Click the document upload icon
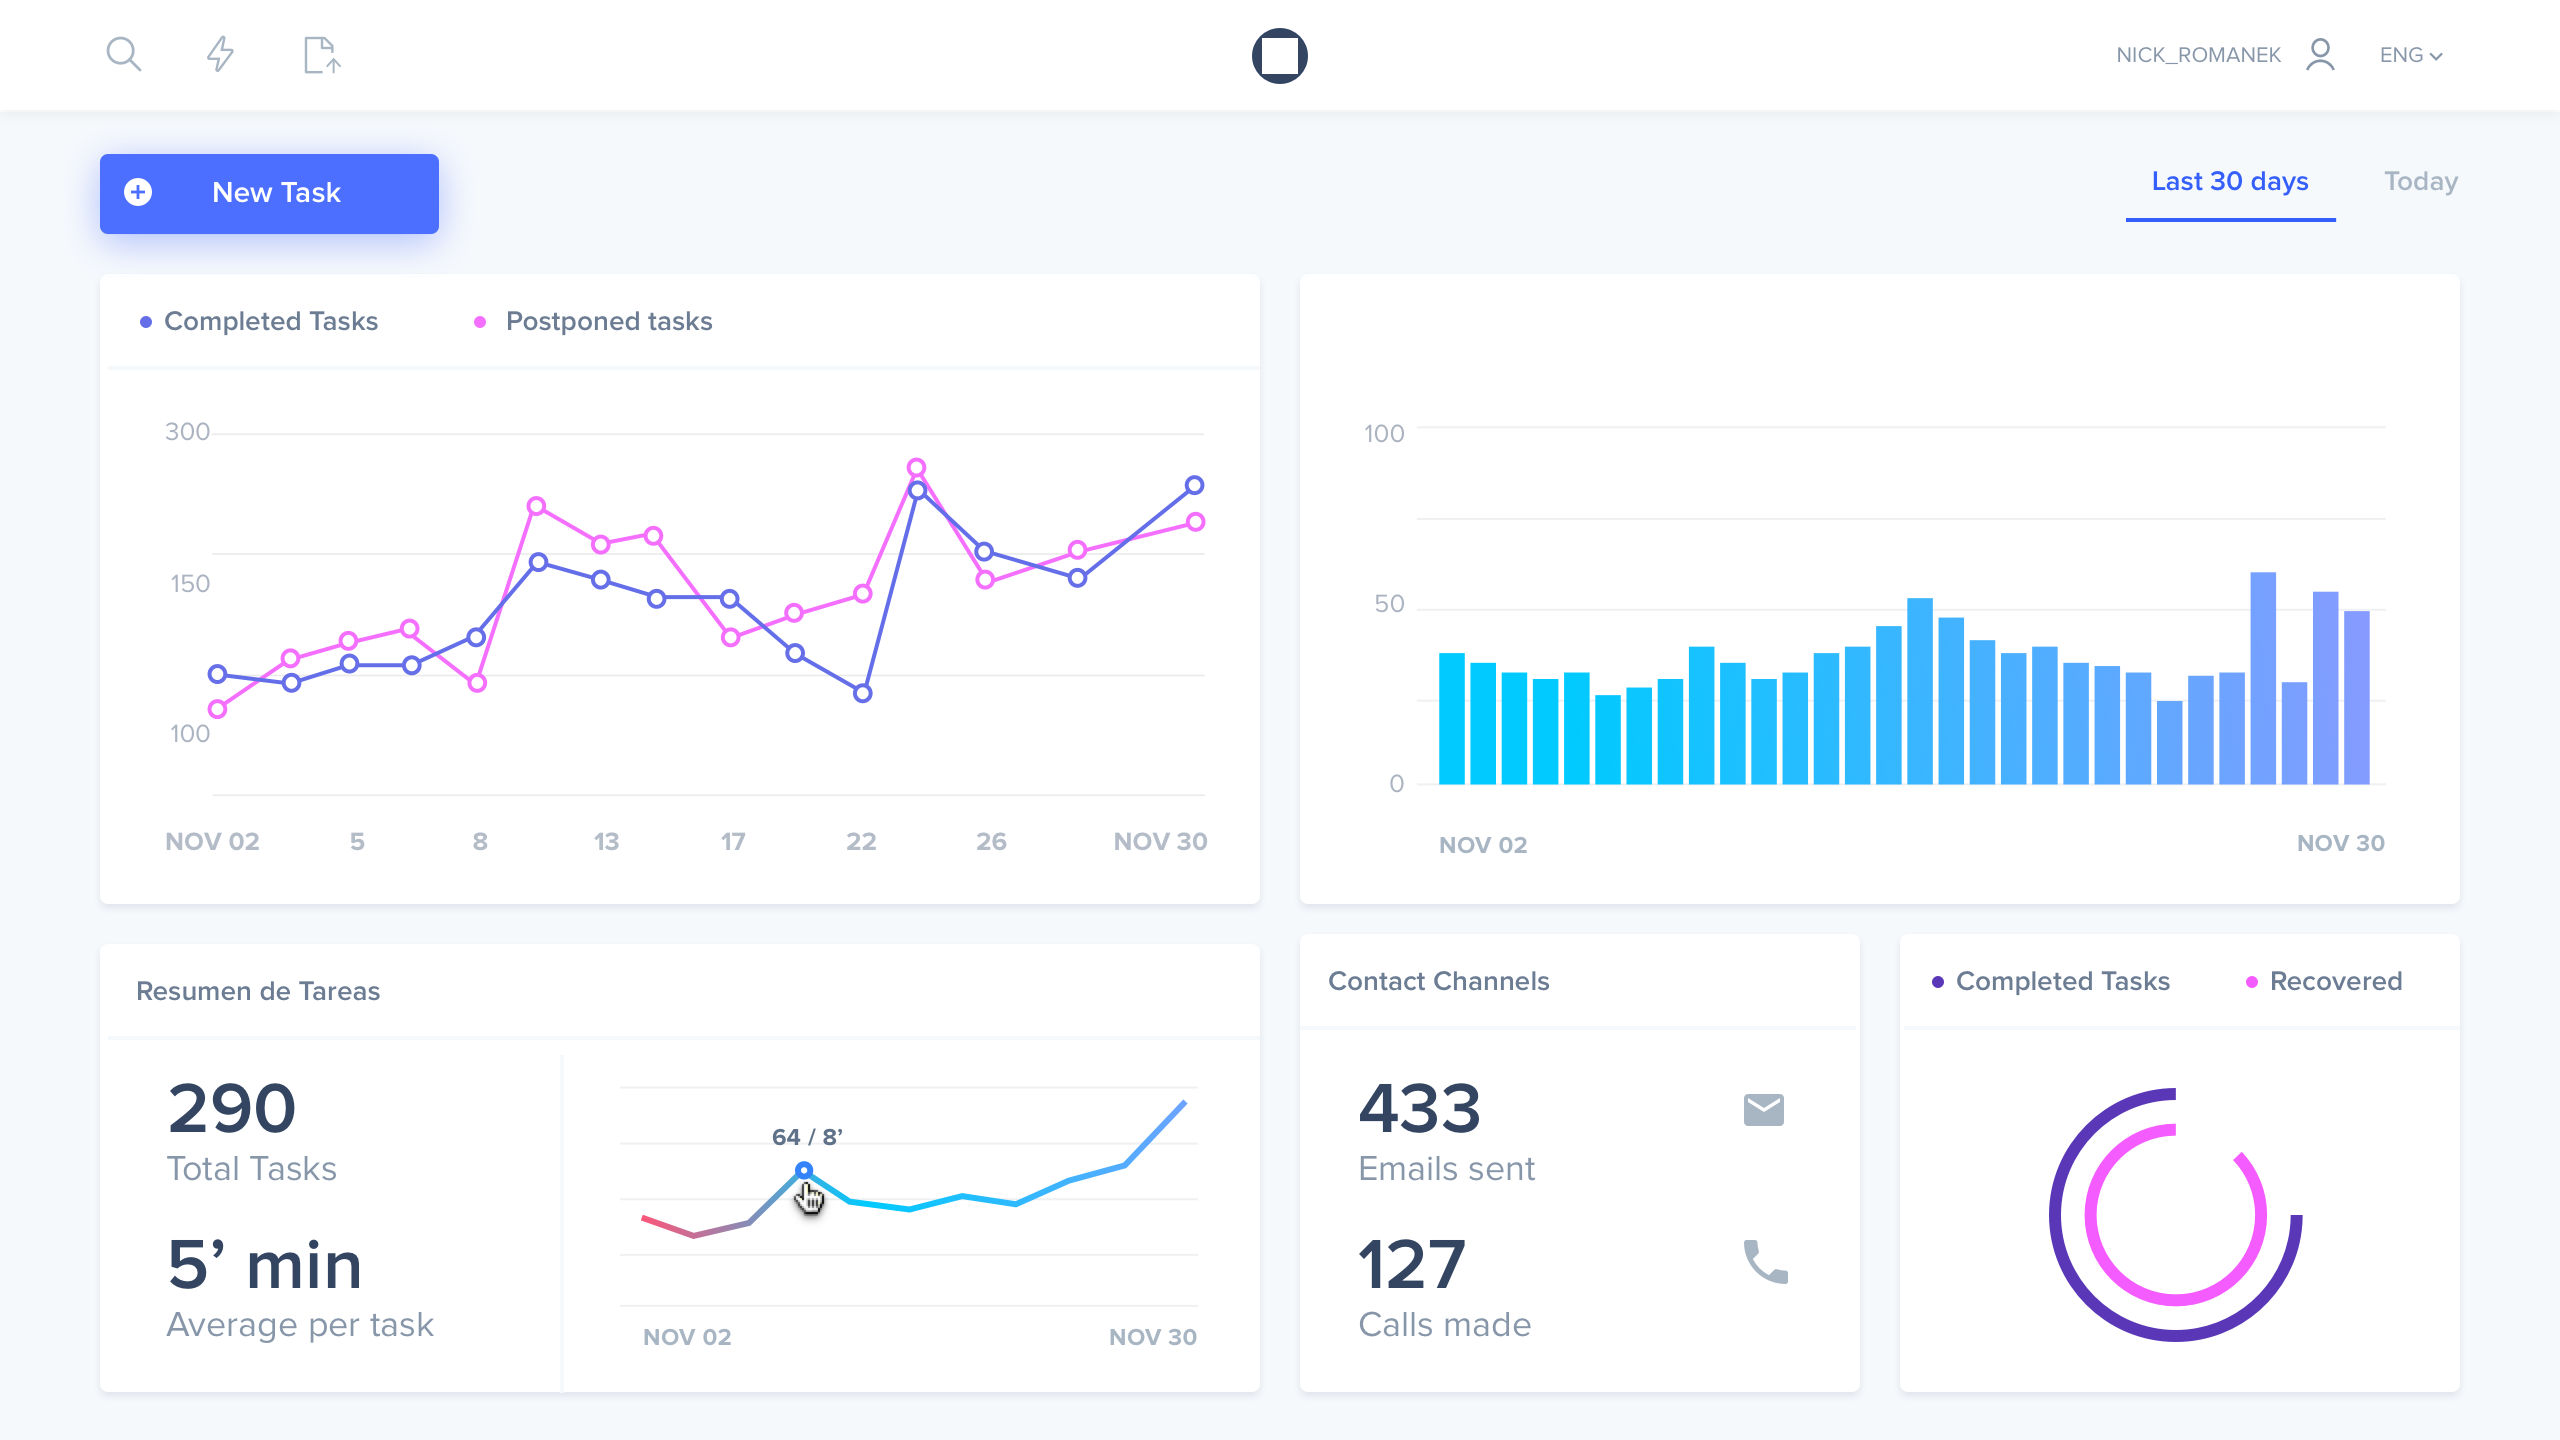The height and width of the screenshot is (1440, 2560). (321, 55)
